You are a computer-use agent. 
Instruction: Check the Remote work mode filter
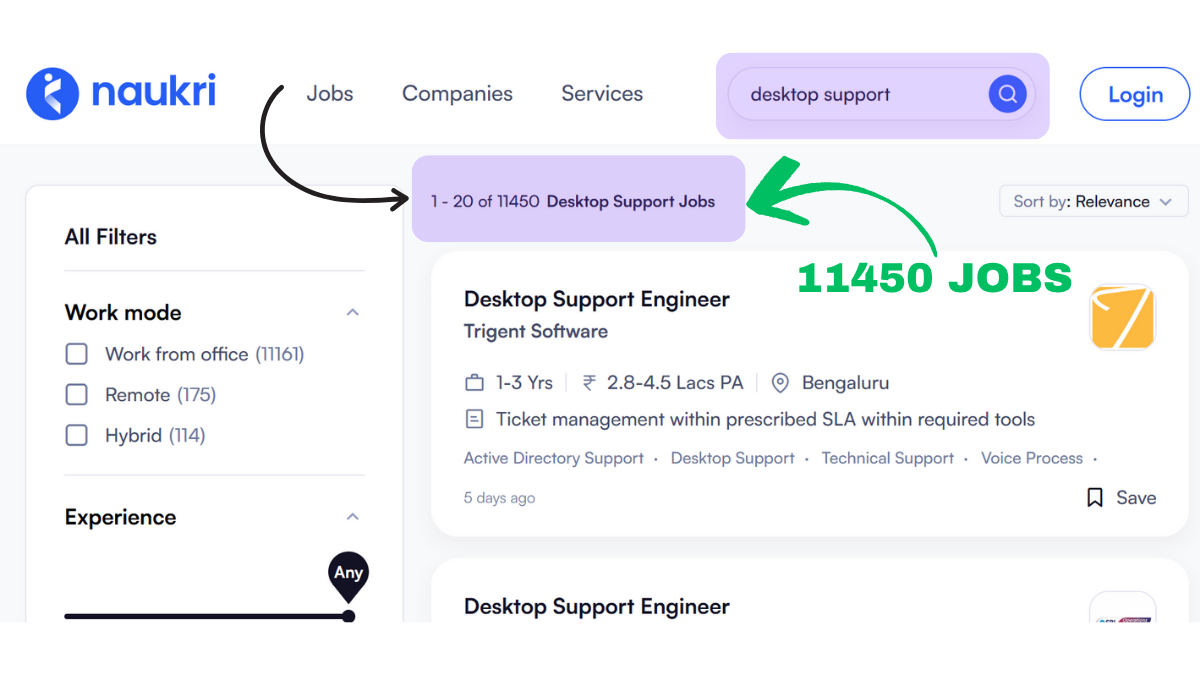[77, 395]
